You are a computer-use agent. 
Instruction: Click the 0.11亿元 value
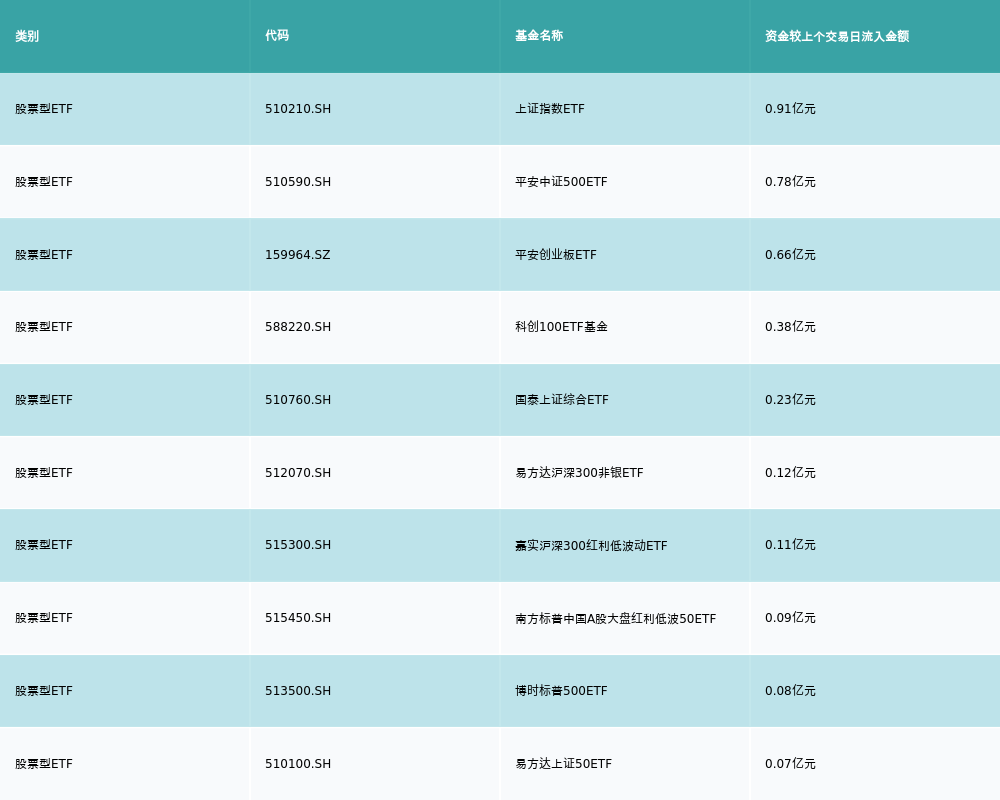pyautogui.click(x=790, y=545)
